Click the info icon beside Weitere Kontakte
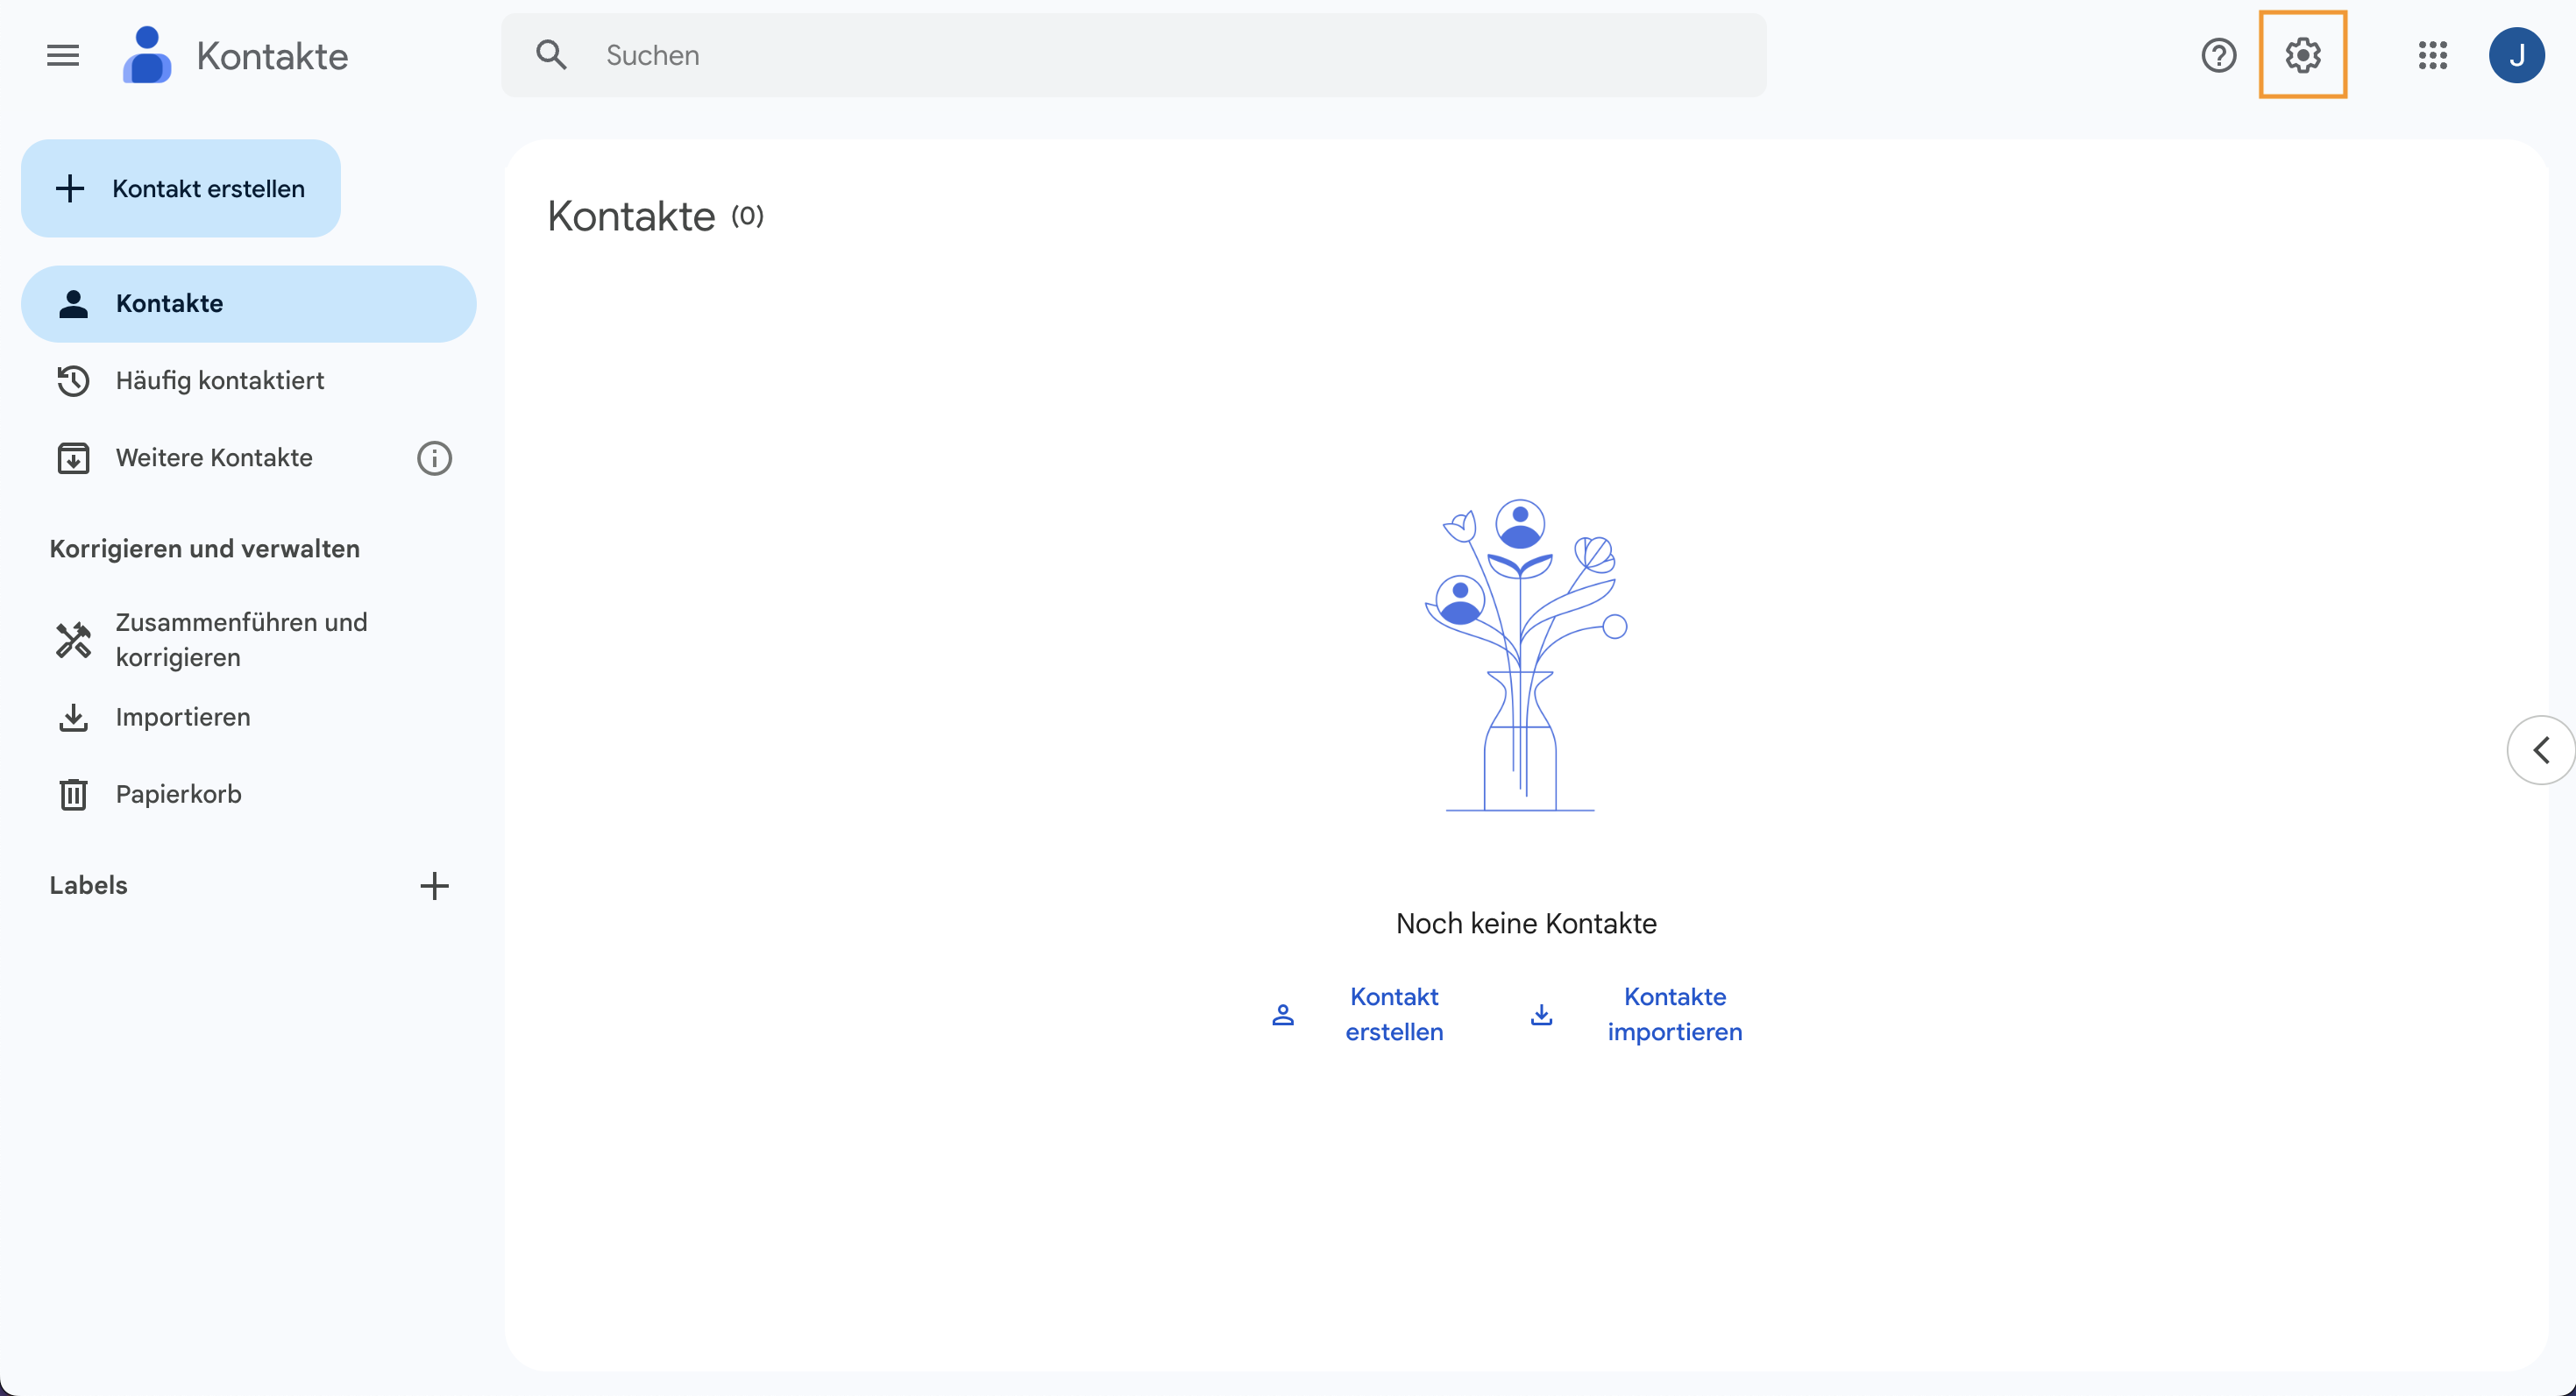Screen dimensions: 2576x1396 click(x=434, y=458)
